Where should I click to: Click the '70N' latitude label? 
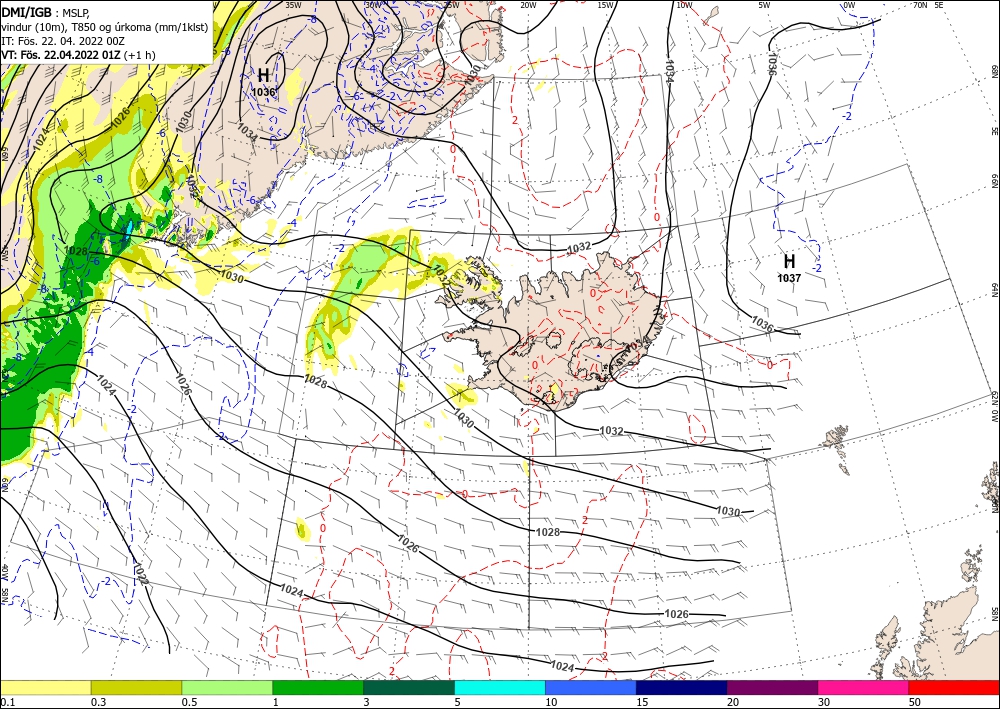pyautogui.click(x=920, y=5)
